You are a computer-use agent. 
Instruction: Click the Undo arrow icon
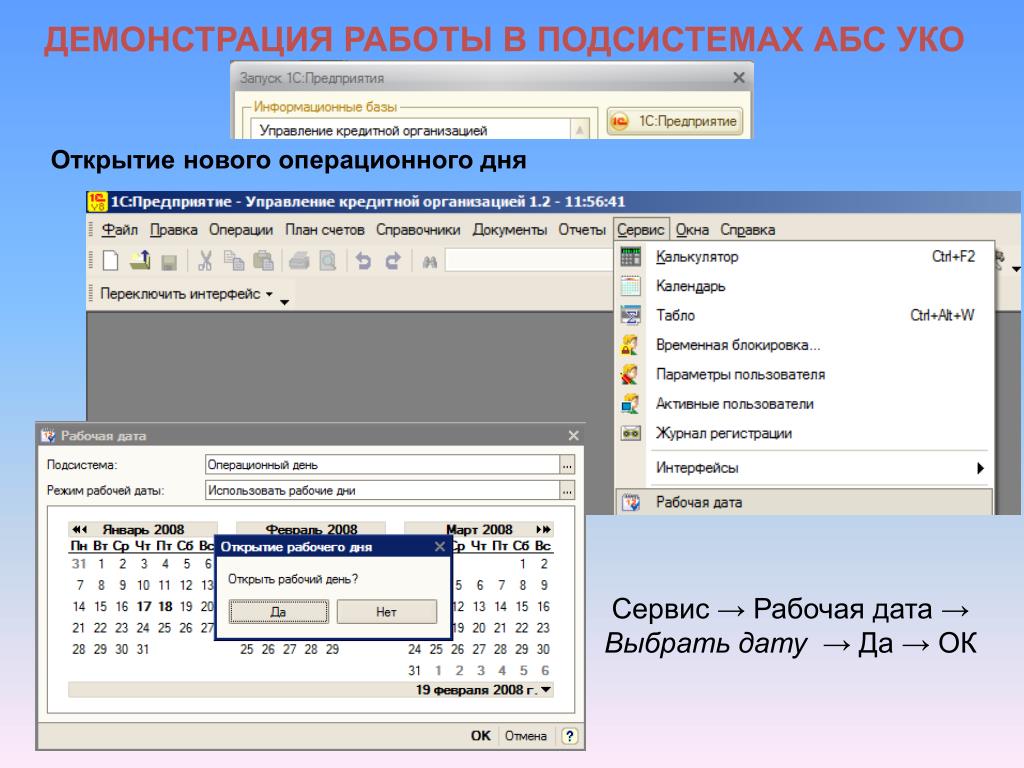click(364, 261)
